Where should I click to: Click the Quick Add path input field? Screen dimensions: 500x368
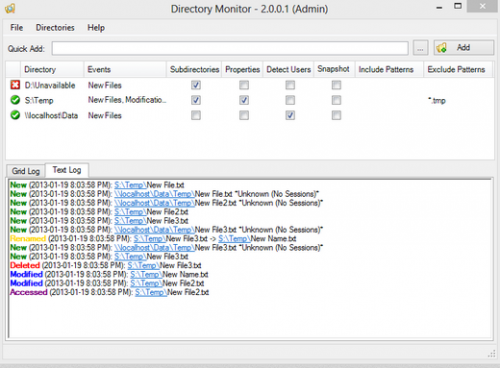point(230,48)
